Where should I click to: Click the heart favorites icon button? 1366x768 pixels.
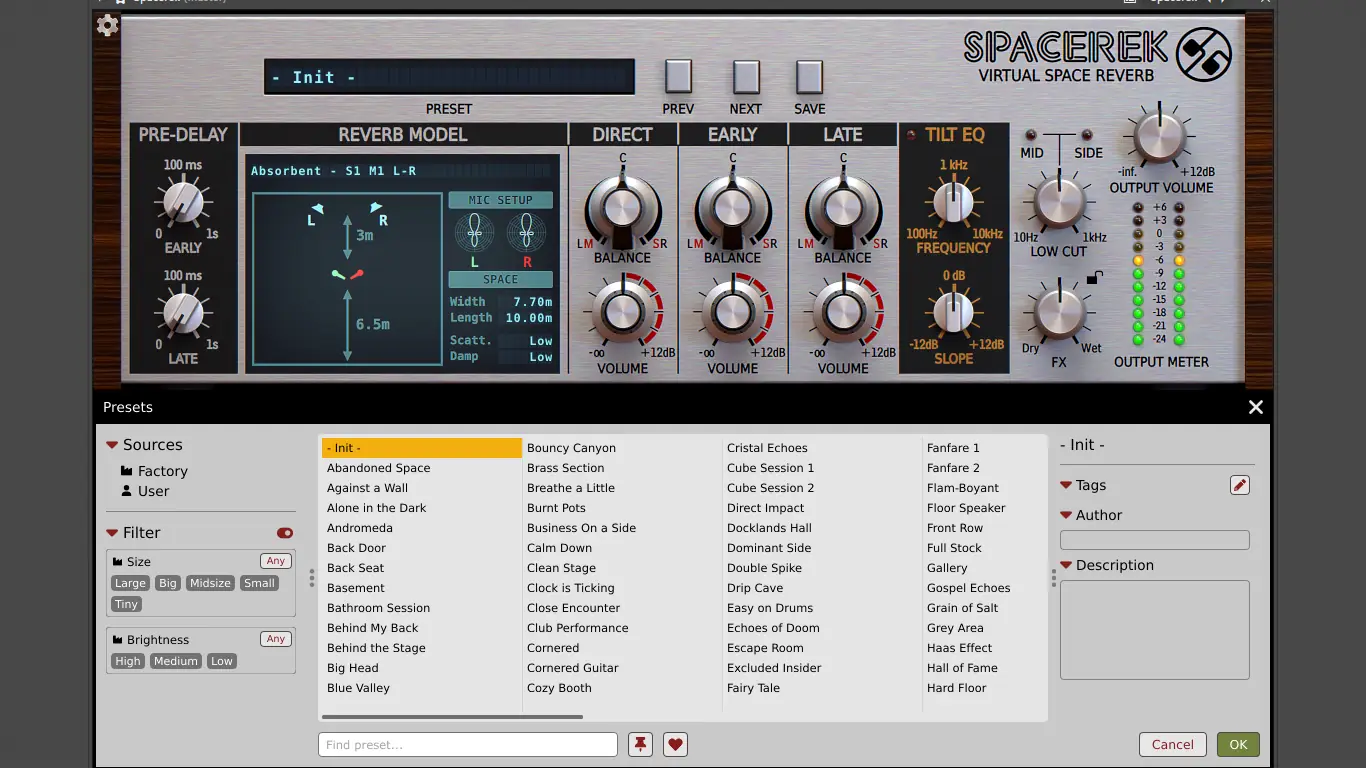(675, 744)
